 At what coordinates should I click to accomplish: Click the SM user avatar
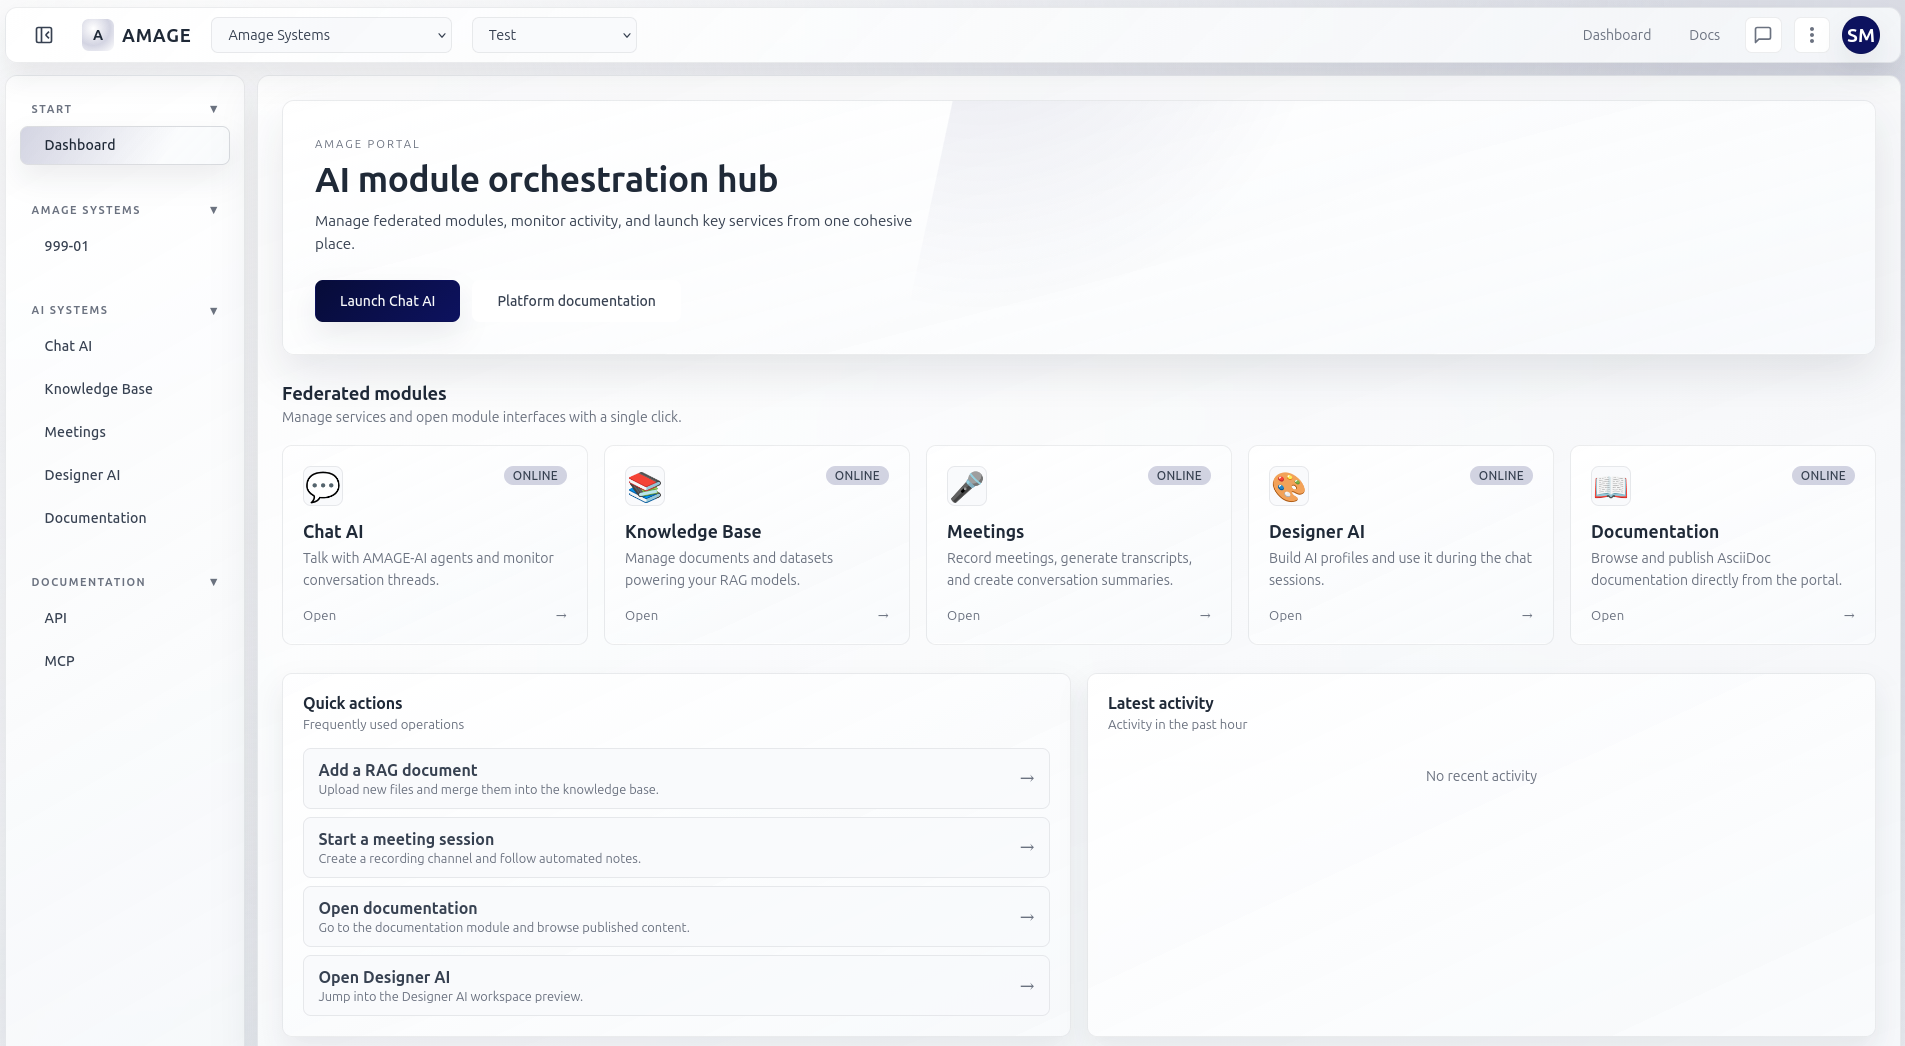point(1860,35)
